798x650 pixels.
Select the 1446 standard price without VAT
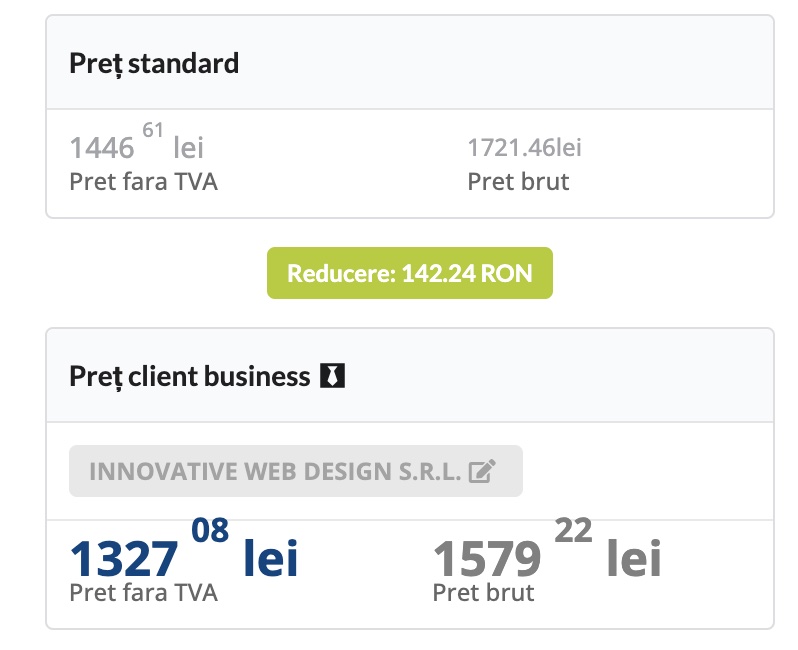coord(102,148)
